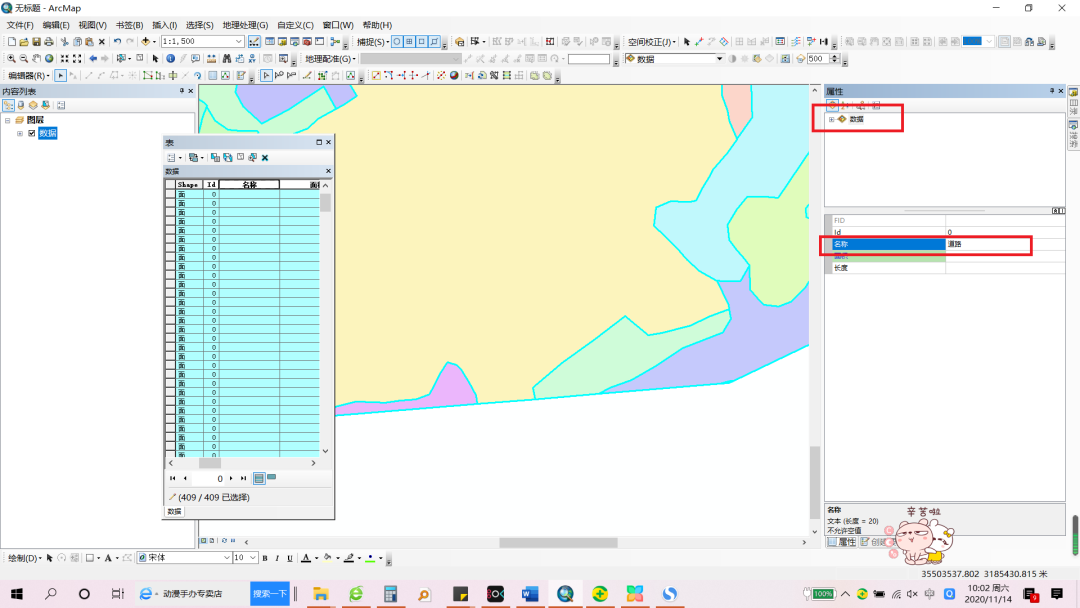Click the 名称 column header

point(249,185)
